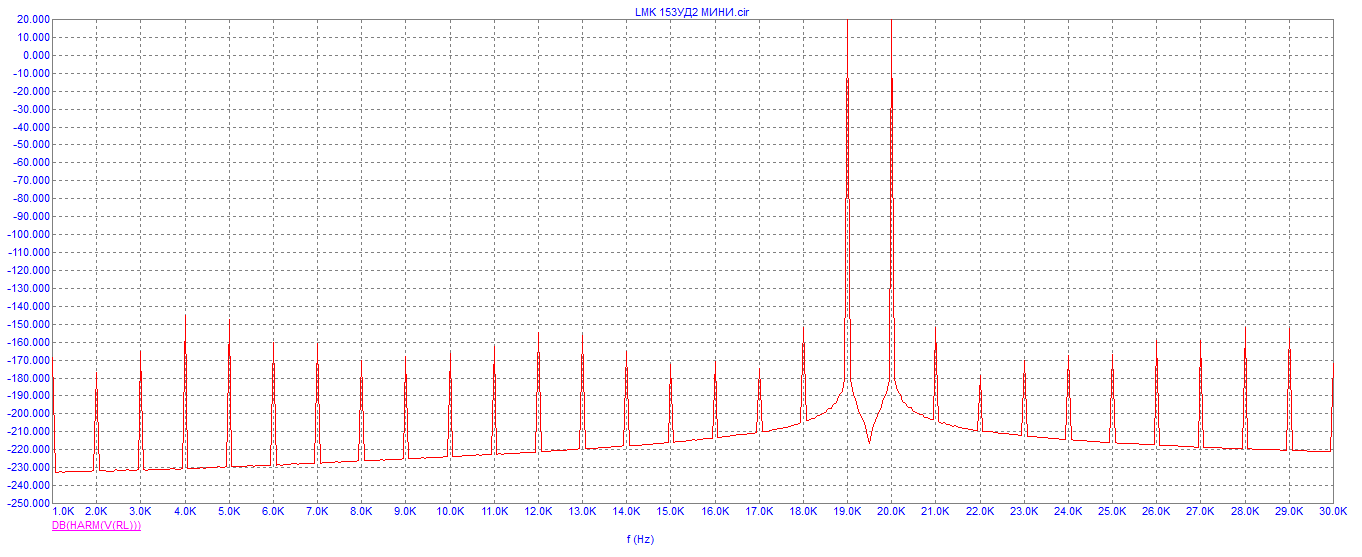Pick the 29.0K frequency tick label
Image resolution: width=1362 pixels, height=557 pixels.
tap(1288, 511)
